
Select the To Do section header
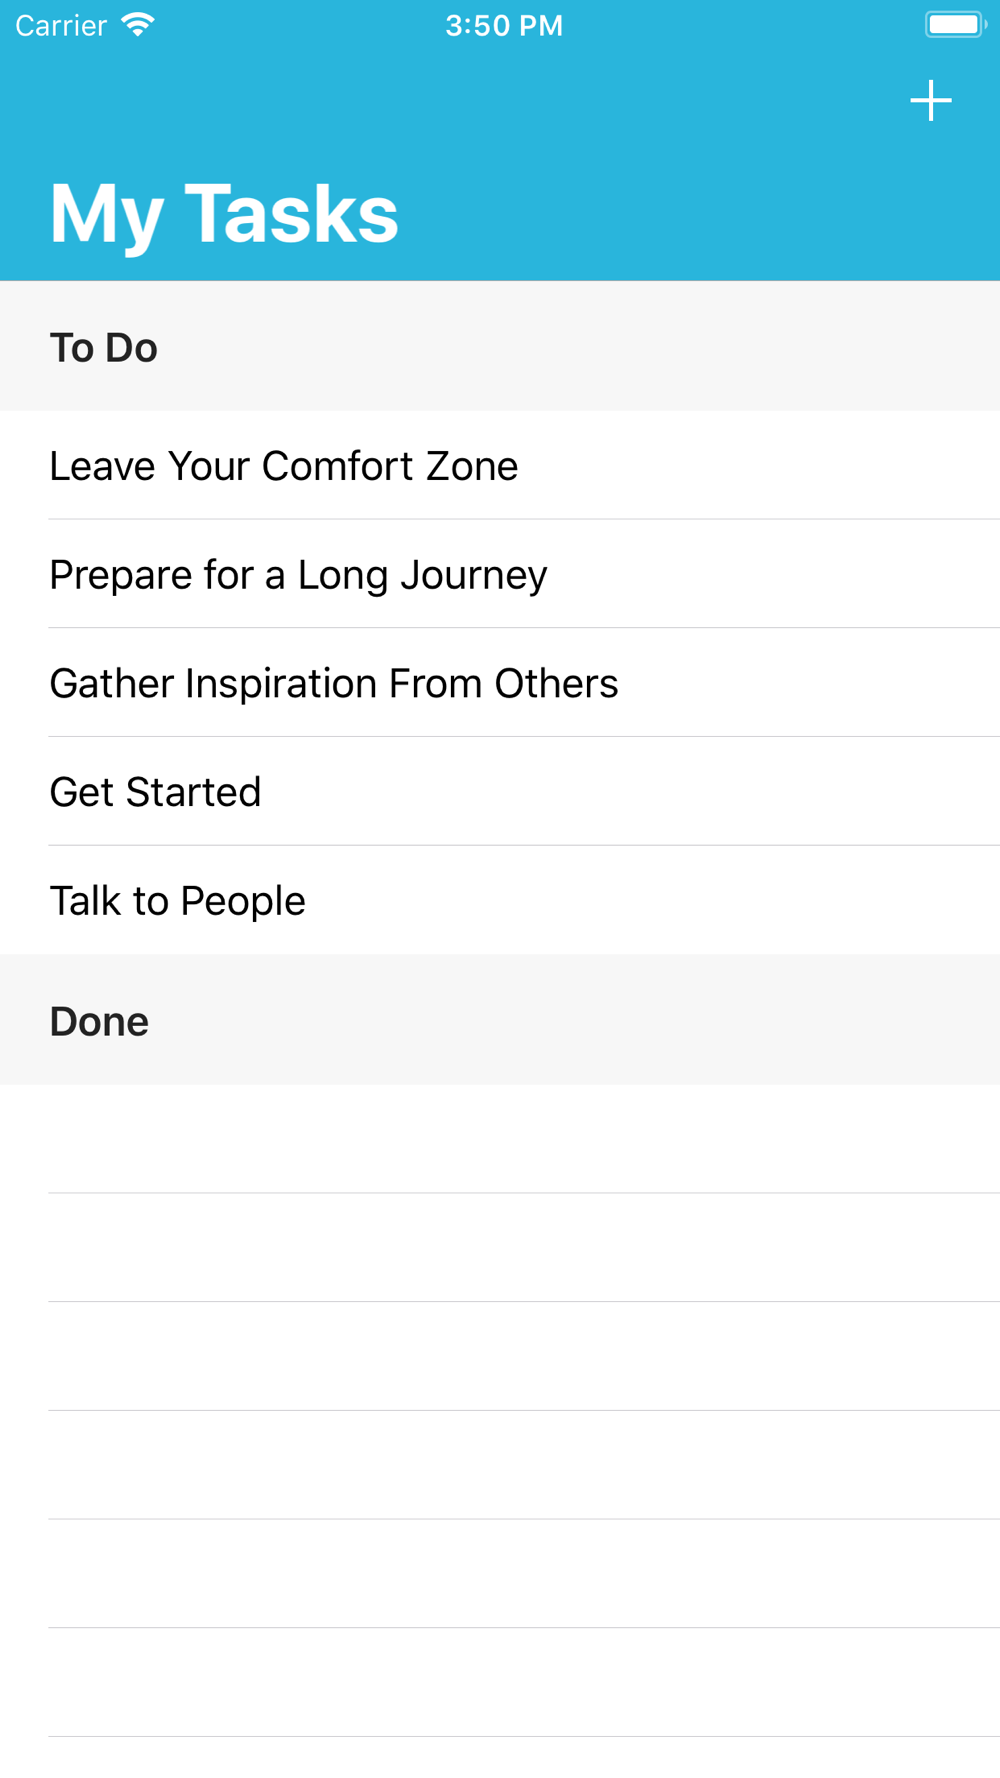(x=500, y=346)
